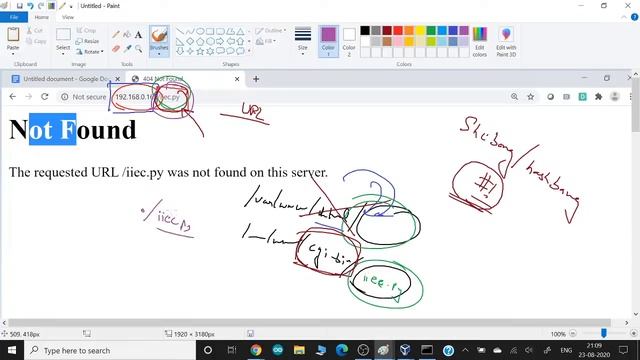The width and height of the screenshot is (640, 360).
Task: Choose the straight Line shape
Action: tap(180, 31)
